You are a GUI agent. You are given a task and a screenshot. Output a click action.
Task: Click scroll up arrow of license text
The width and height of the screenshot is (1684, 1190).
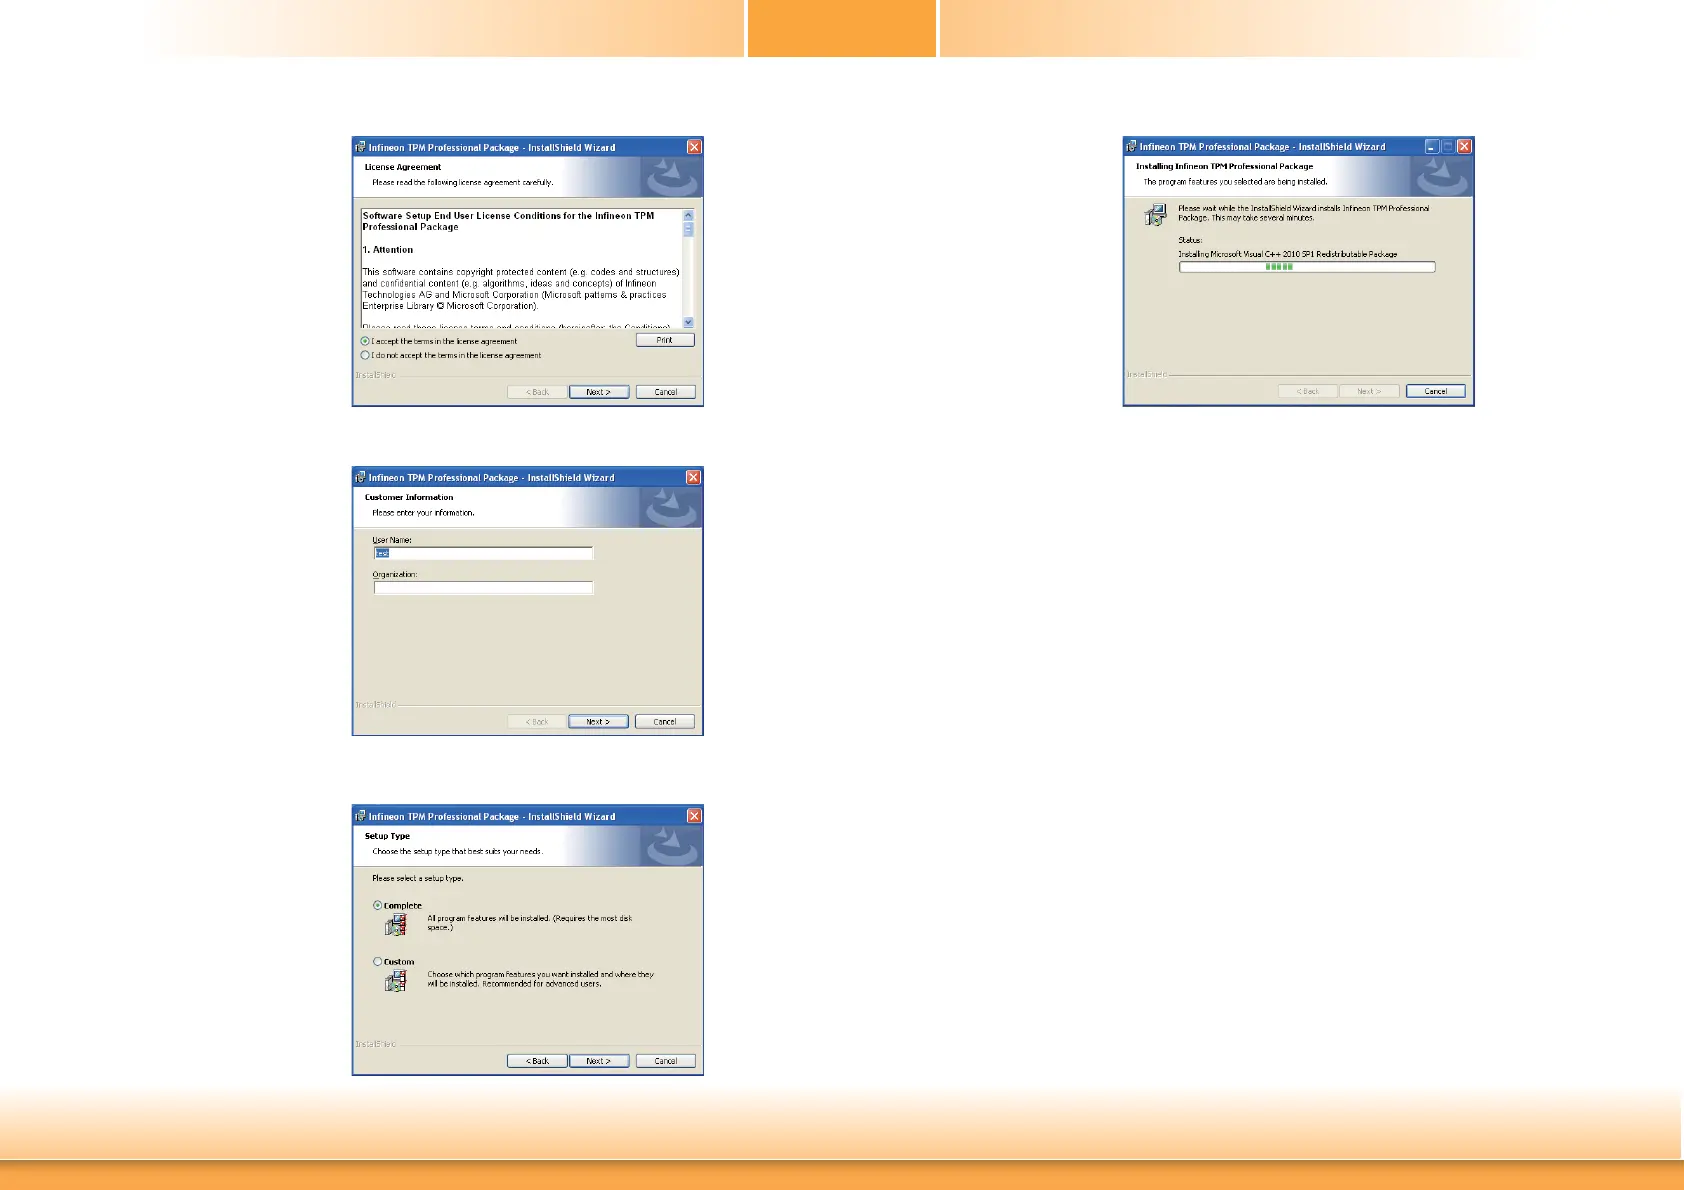click(x=688, y=216)
